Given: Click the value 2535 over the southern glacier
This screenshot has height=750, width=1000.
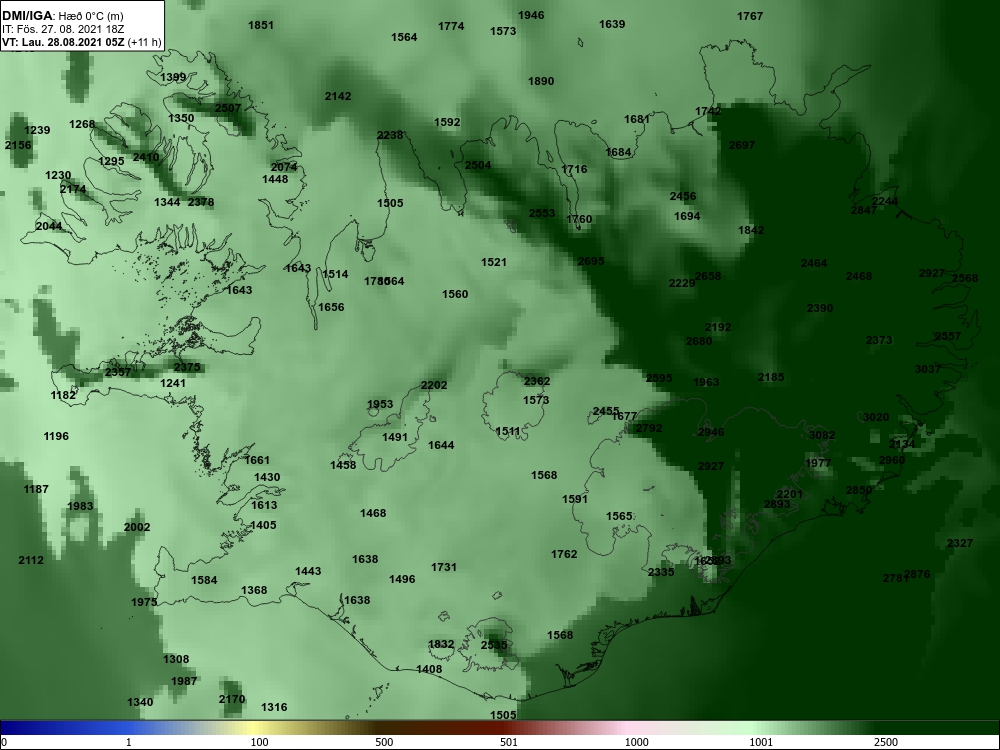Looking at the screenshot, I should click(494, 645).
